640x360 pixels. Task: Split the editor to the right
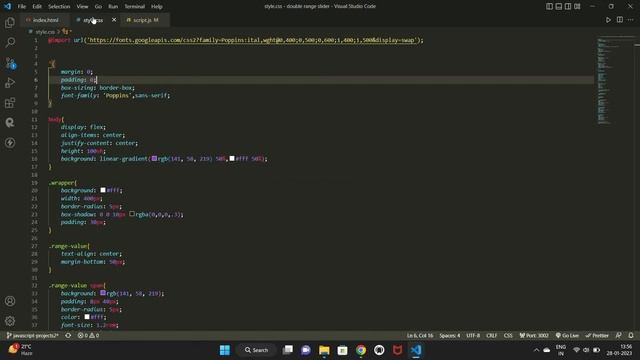(620, 20)
